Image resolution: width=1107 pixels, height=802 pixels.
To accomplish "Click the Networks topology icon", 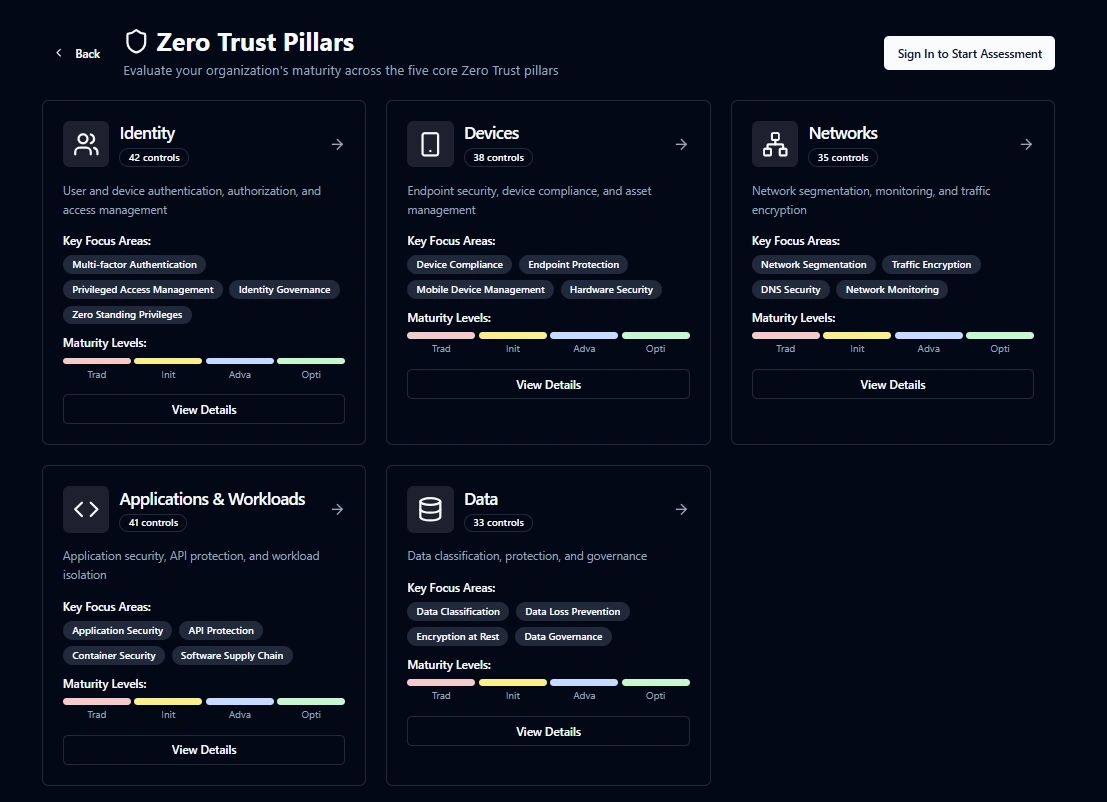I will 775,144.
